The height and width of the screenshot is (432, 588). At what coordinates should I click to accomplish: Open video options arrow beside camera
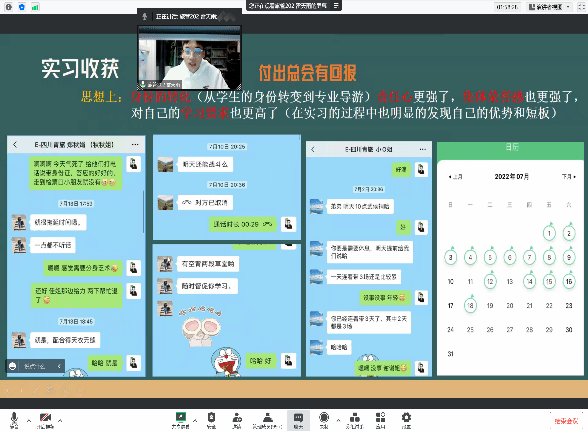point(60,420)
